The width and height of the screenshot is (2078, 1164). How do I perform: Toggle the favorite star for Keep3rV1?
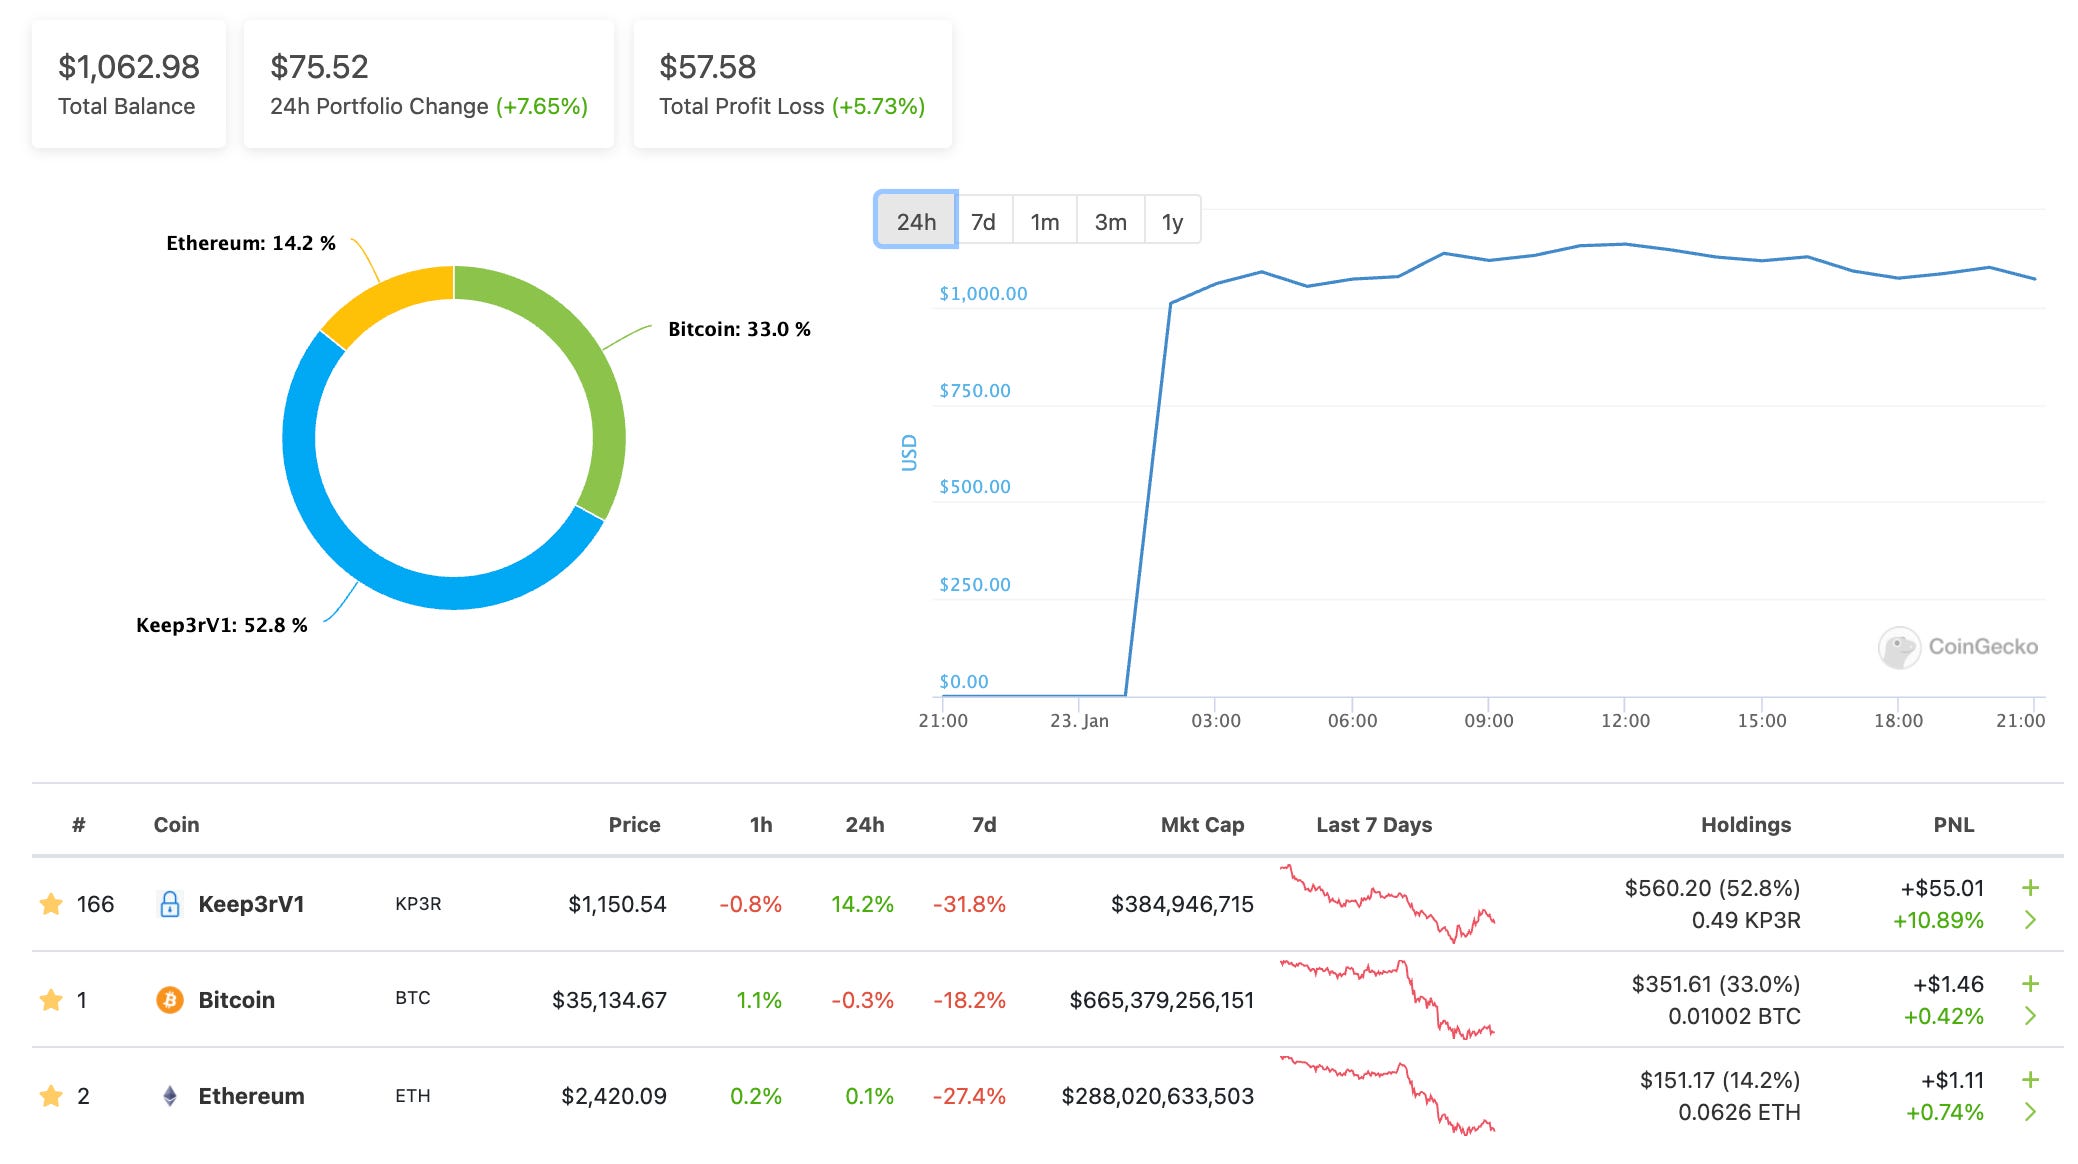[x=50, y=902]
